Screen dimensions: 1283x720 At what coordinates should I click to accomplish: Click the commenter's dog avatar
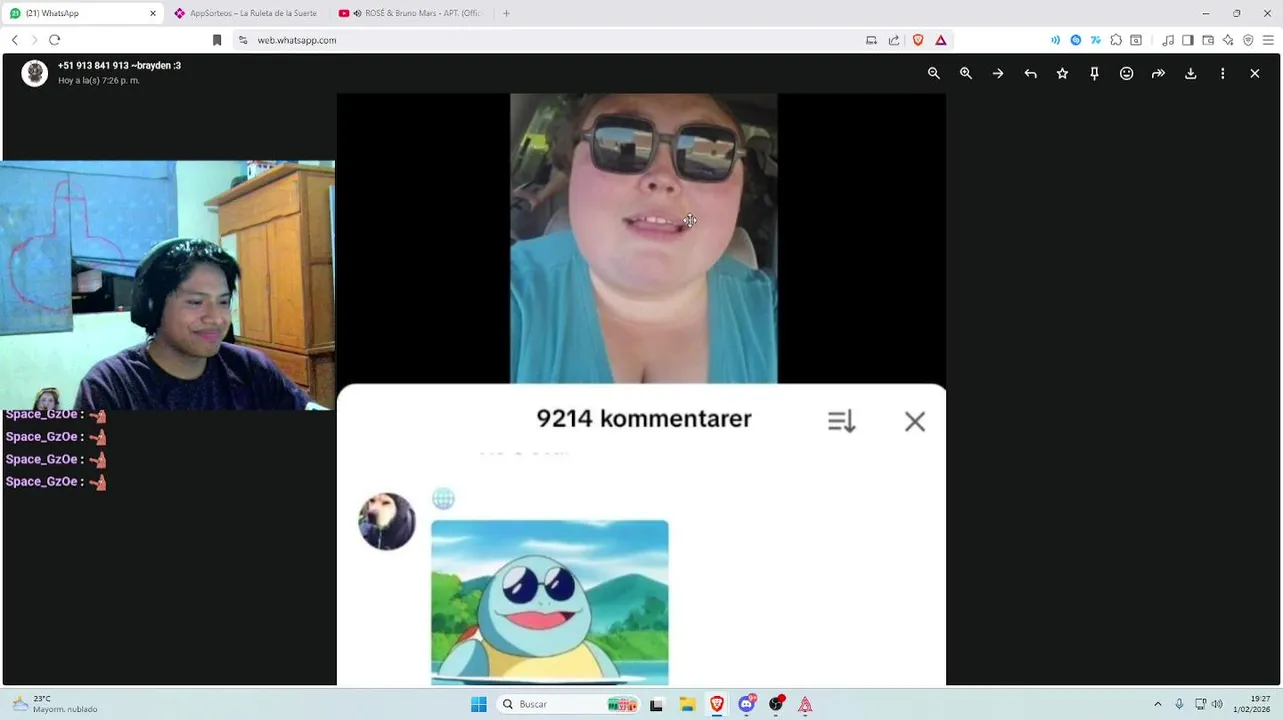[x=387, y=521]
